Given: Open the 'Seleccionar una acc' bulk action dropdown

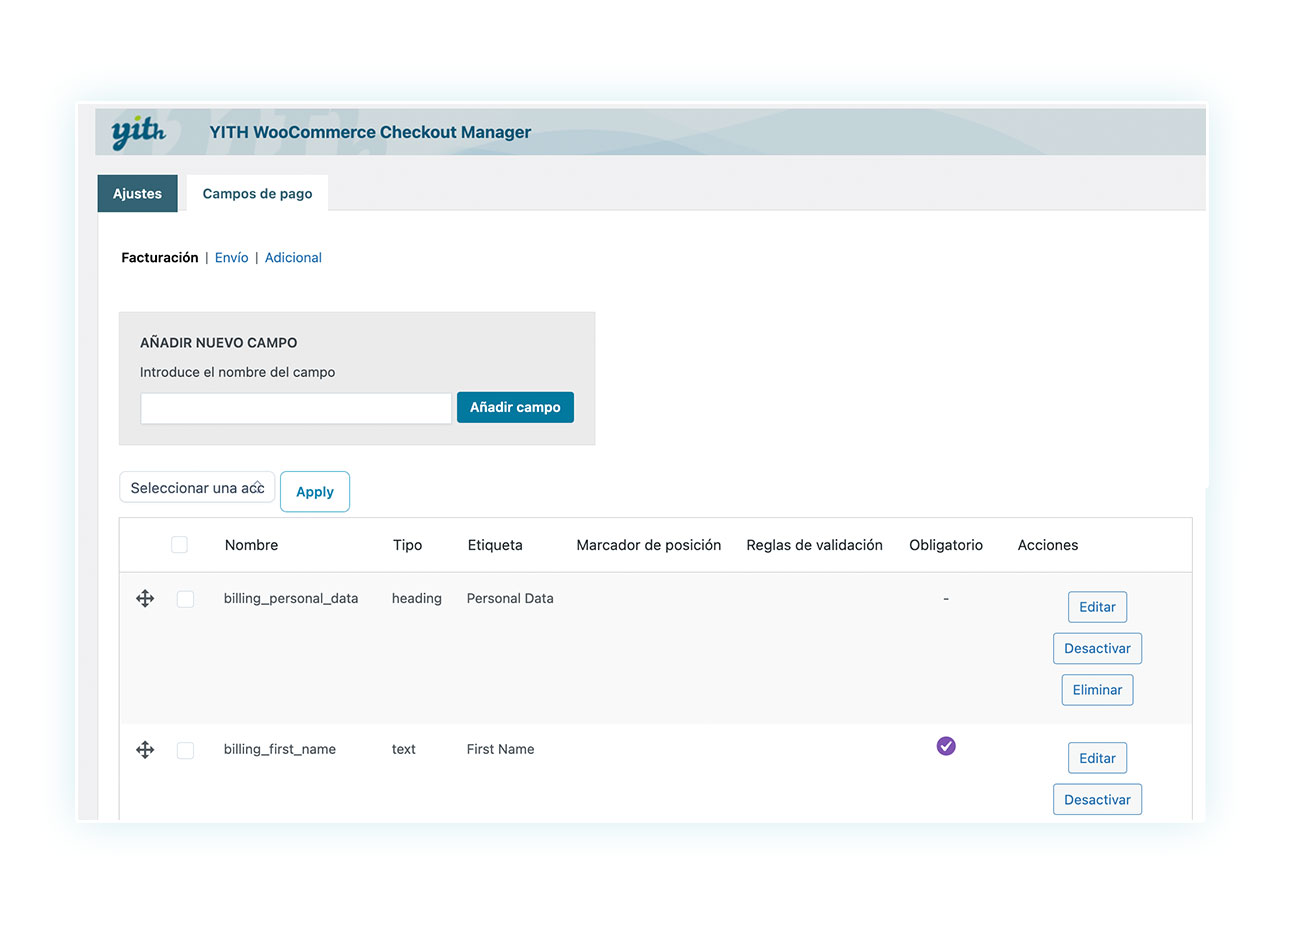Looking at the screenshot, I should (x=197, y=488).
